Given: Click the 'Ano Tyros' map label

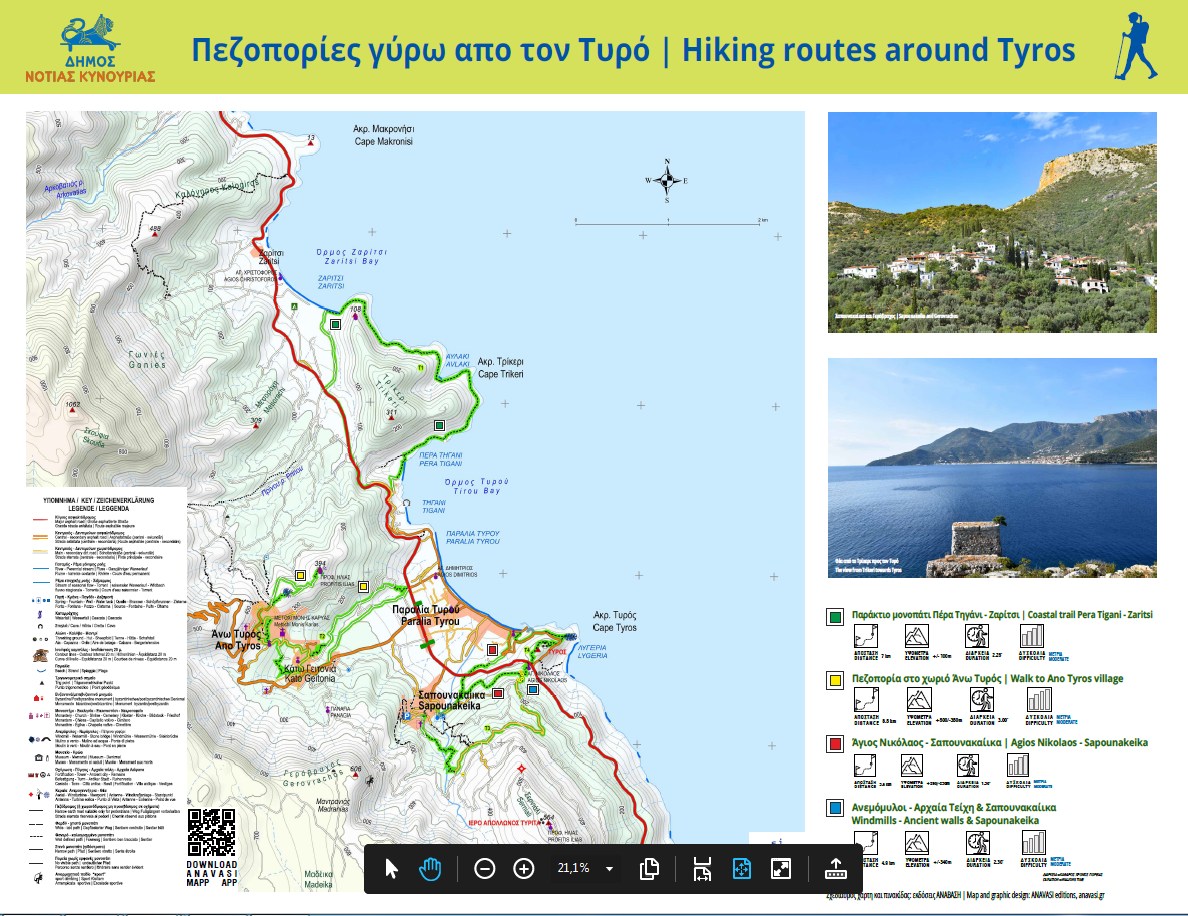Looking at the screenshot, I should tap(237, 646).
